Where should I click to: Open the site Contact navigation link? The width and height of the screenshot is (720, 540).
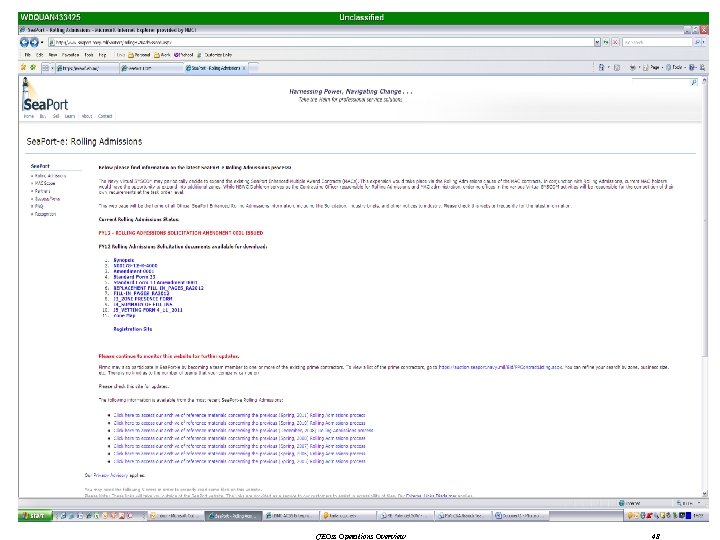[105, 116]
